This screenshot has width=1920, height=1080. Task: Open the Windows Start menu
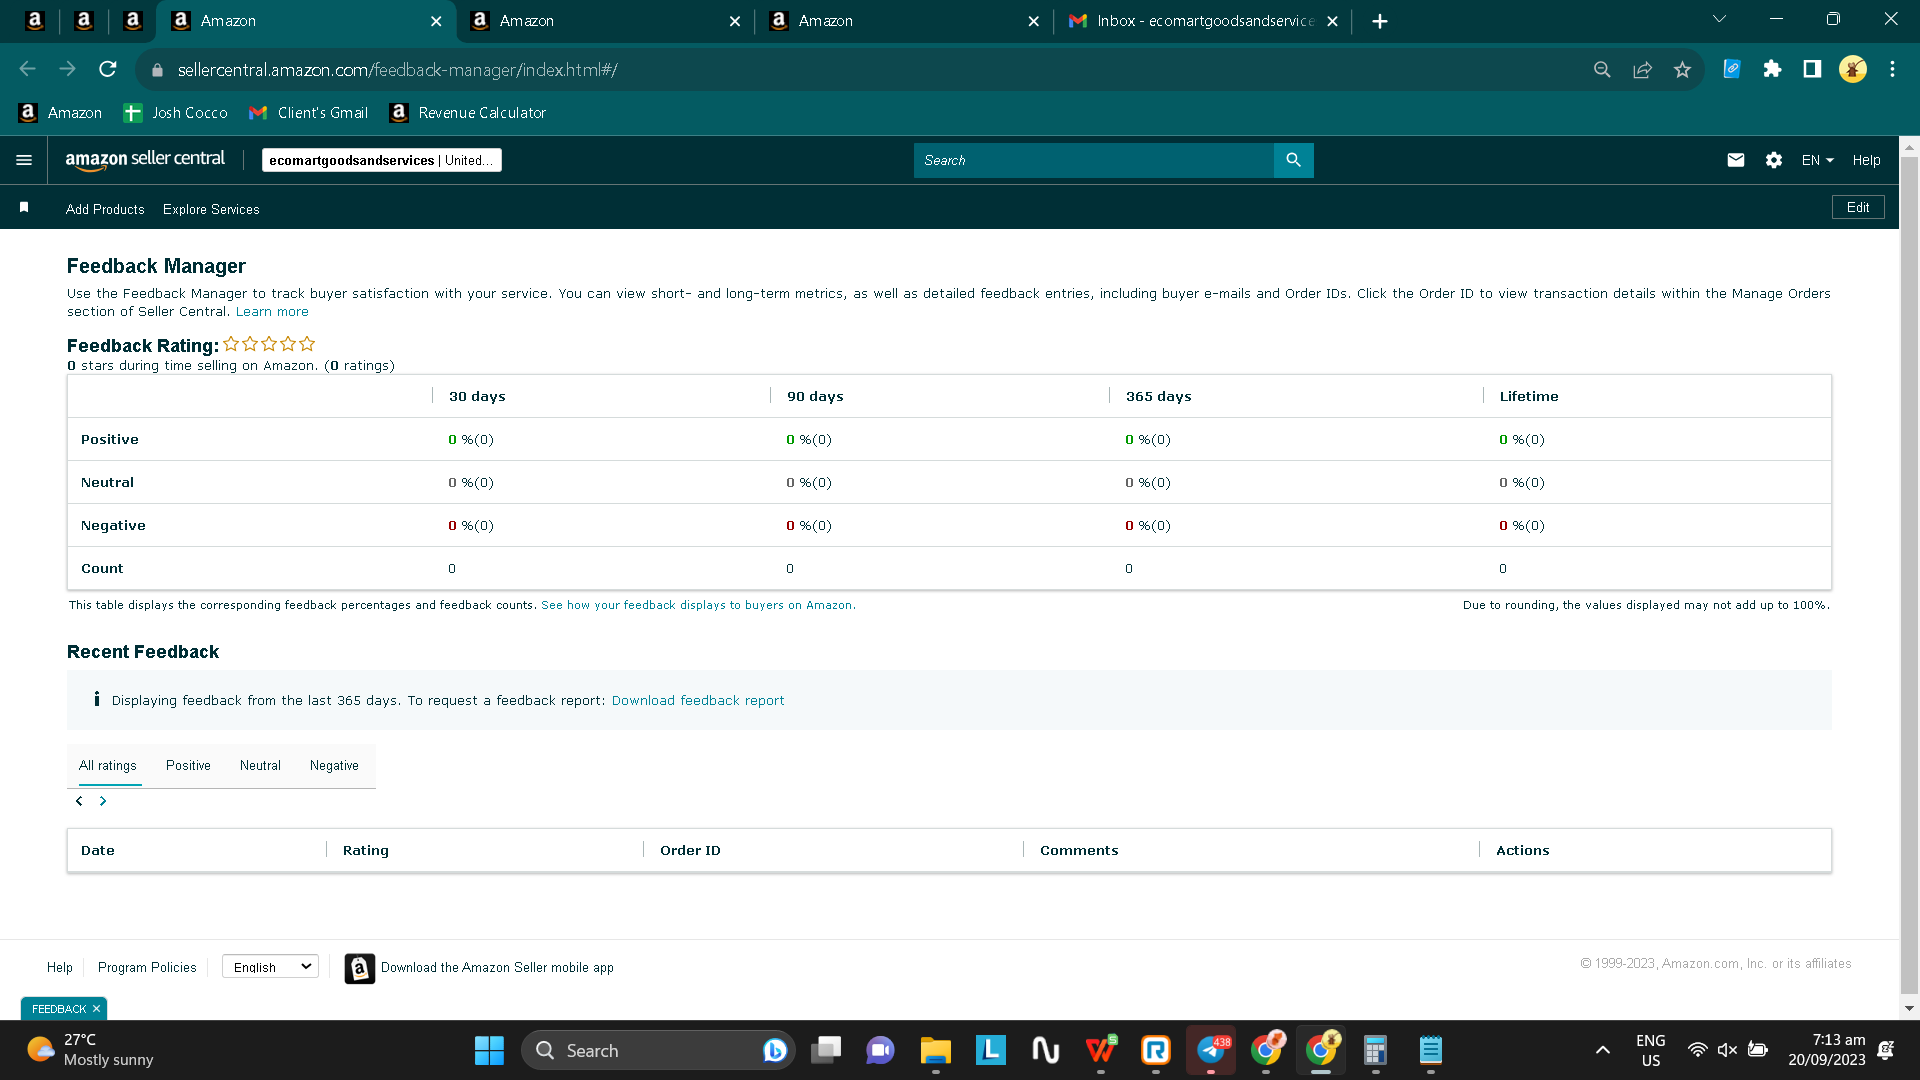489,1050
